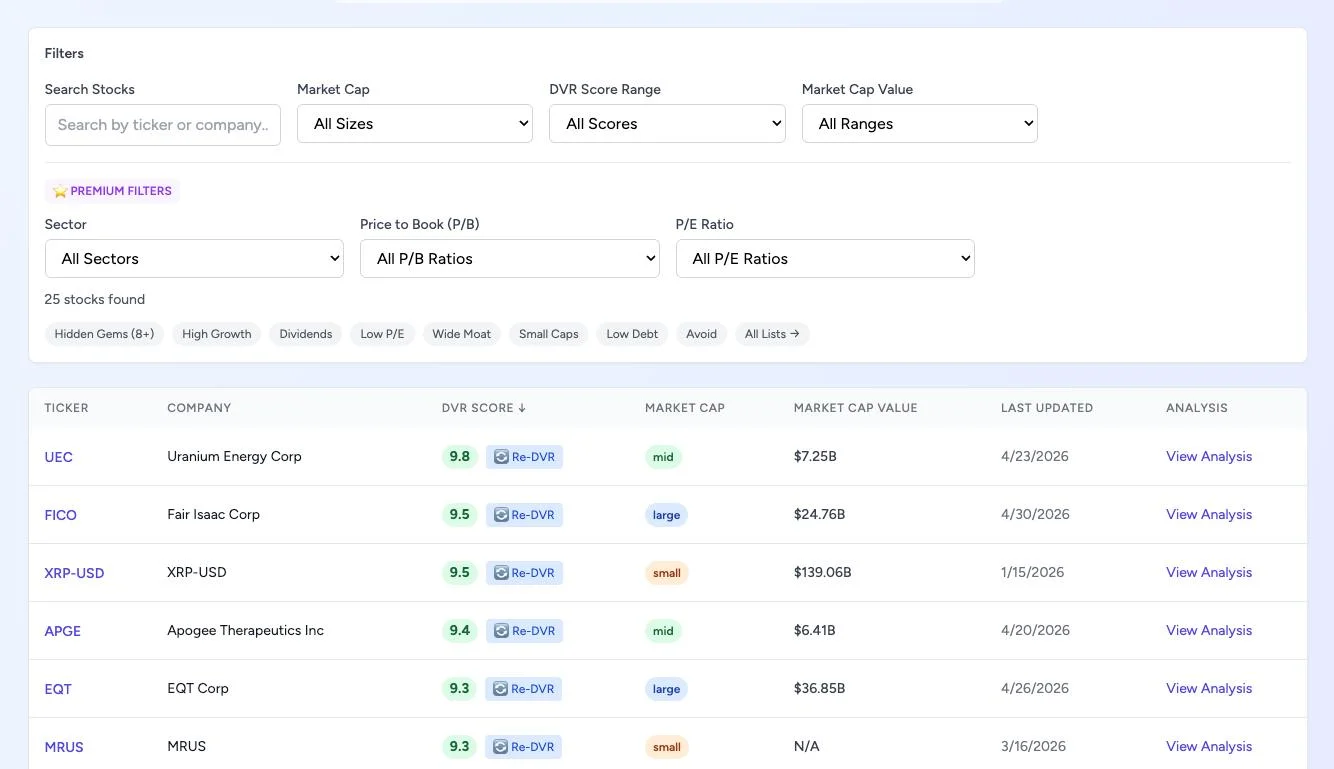Expand the Price to Book ratio dropdown
Image resolution: width=1334 pixels, height=769 pixels.
click(x=510, y=259)
